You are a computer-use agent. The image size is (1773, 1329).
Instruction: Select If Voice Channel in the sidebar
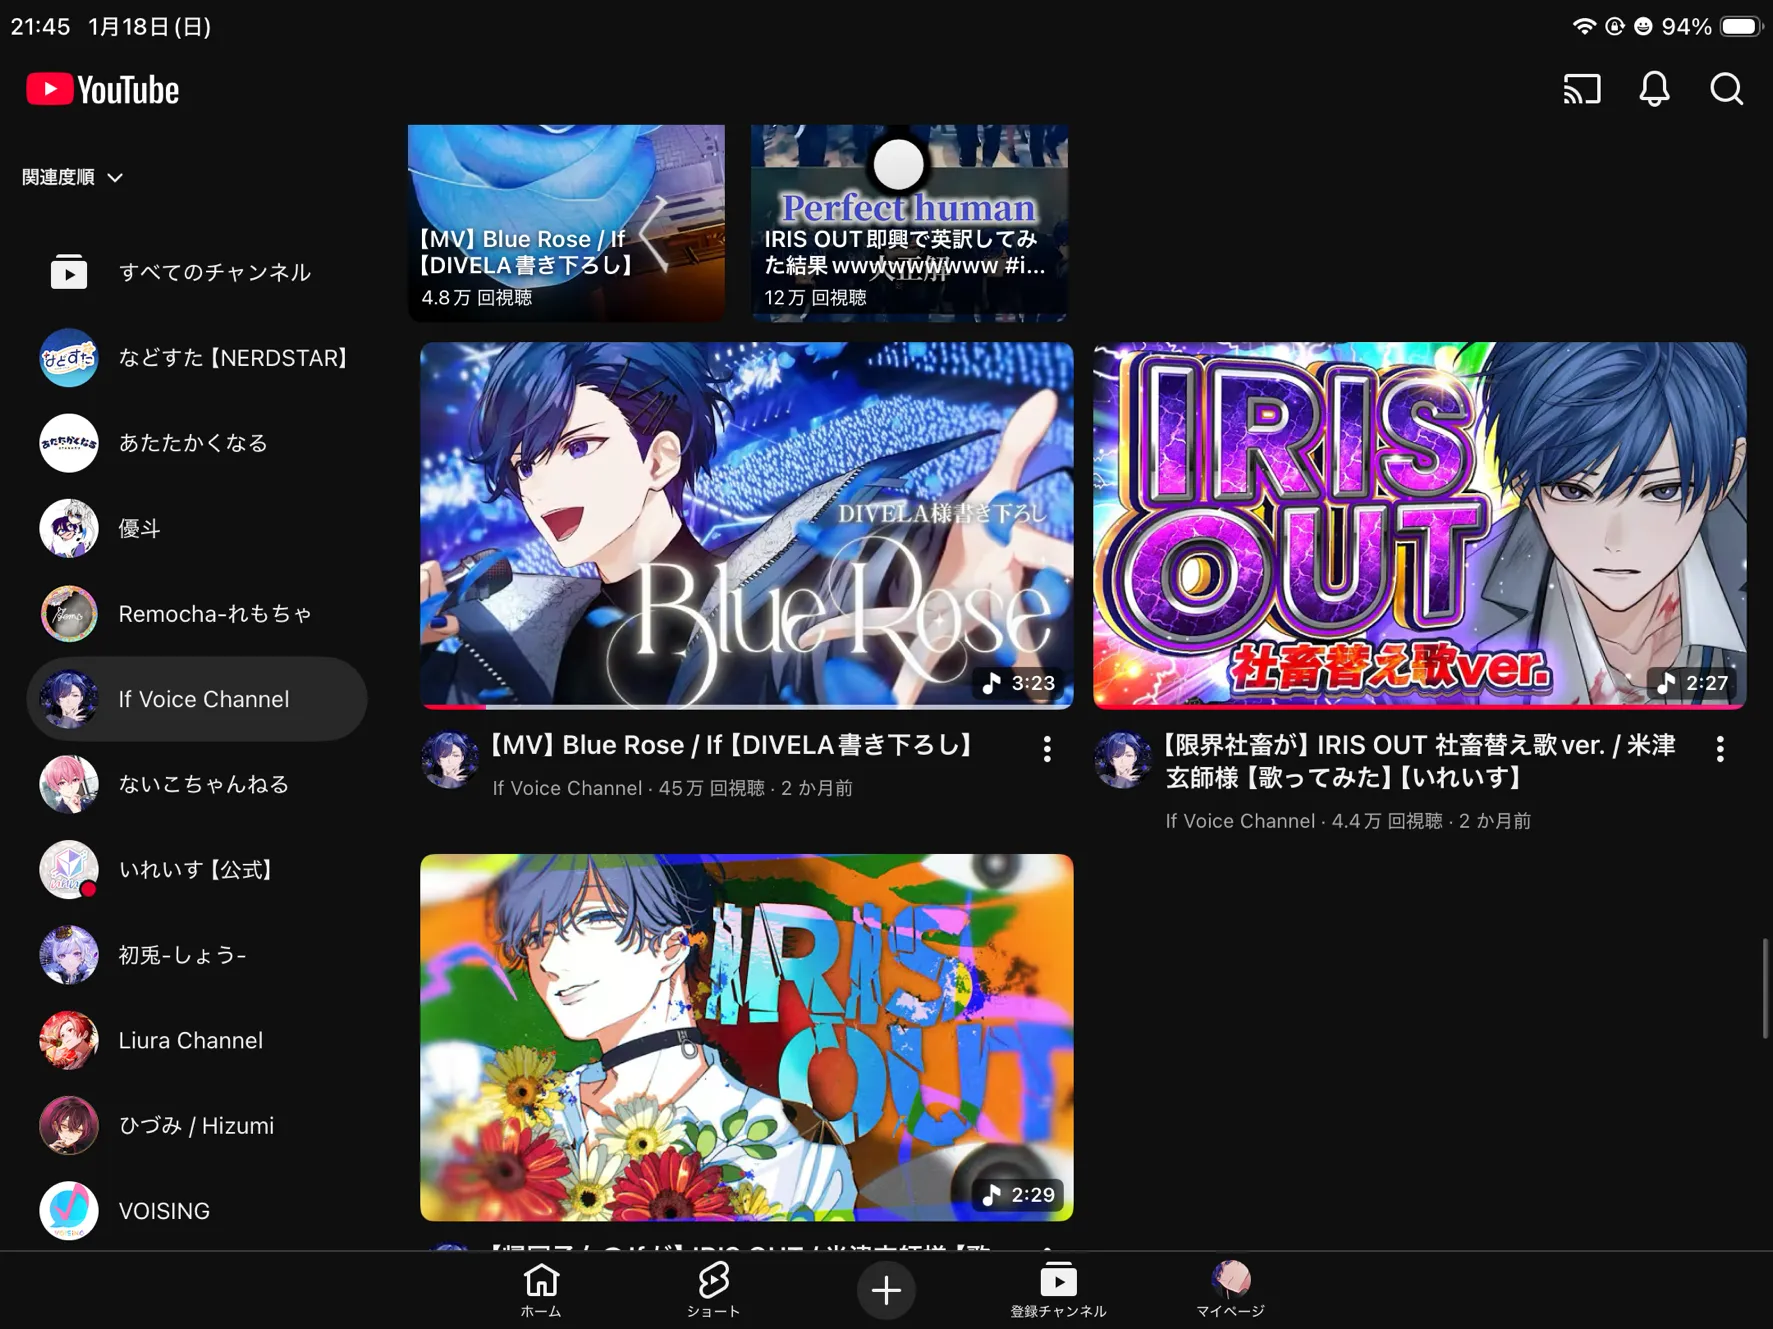(197, 699)
